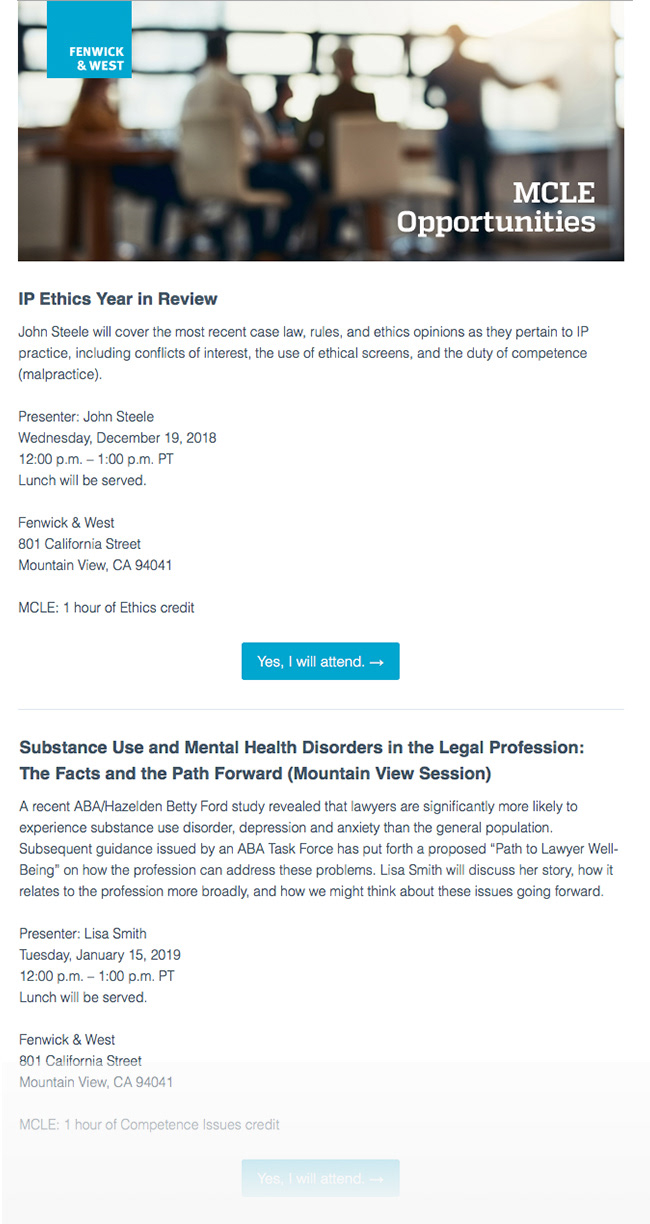Click the 'IP Ethics Year in Review' heading
The image size is (650, 1224).
(x=118, y=299)
